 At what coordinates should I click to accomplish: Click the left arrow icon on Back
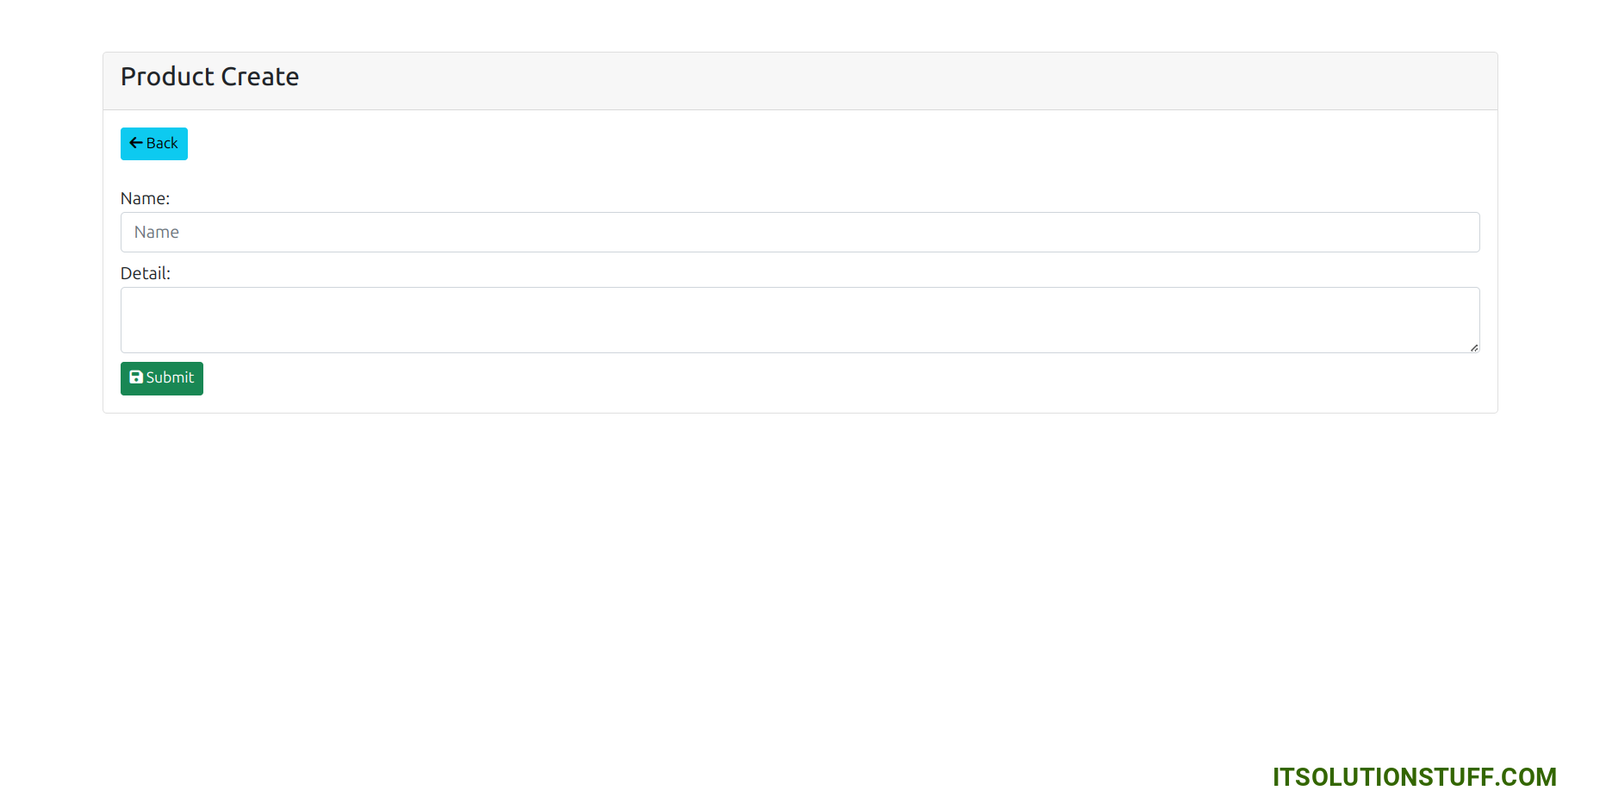click(136, 143)
